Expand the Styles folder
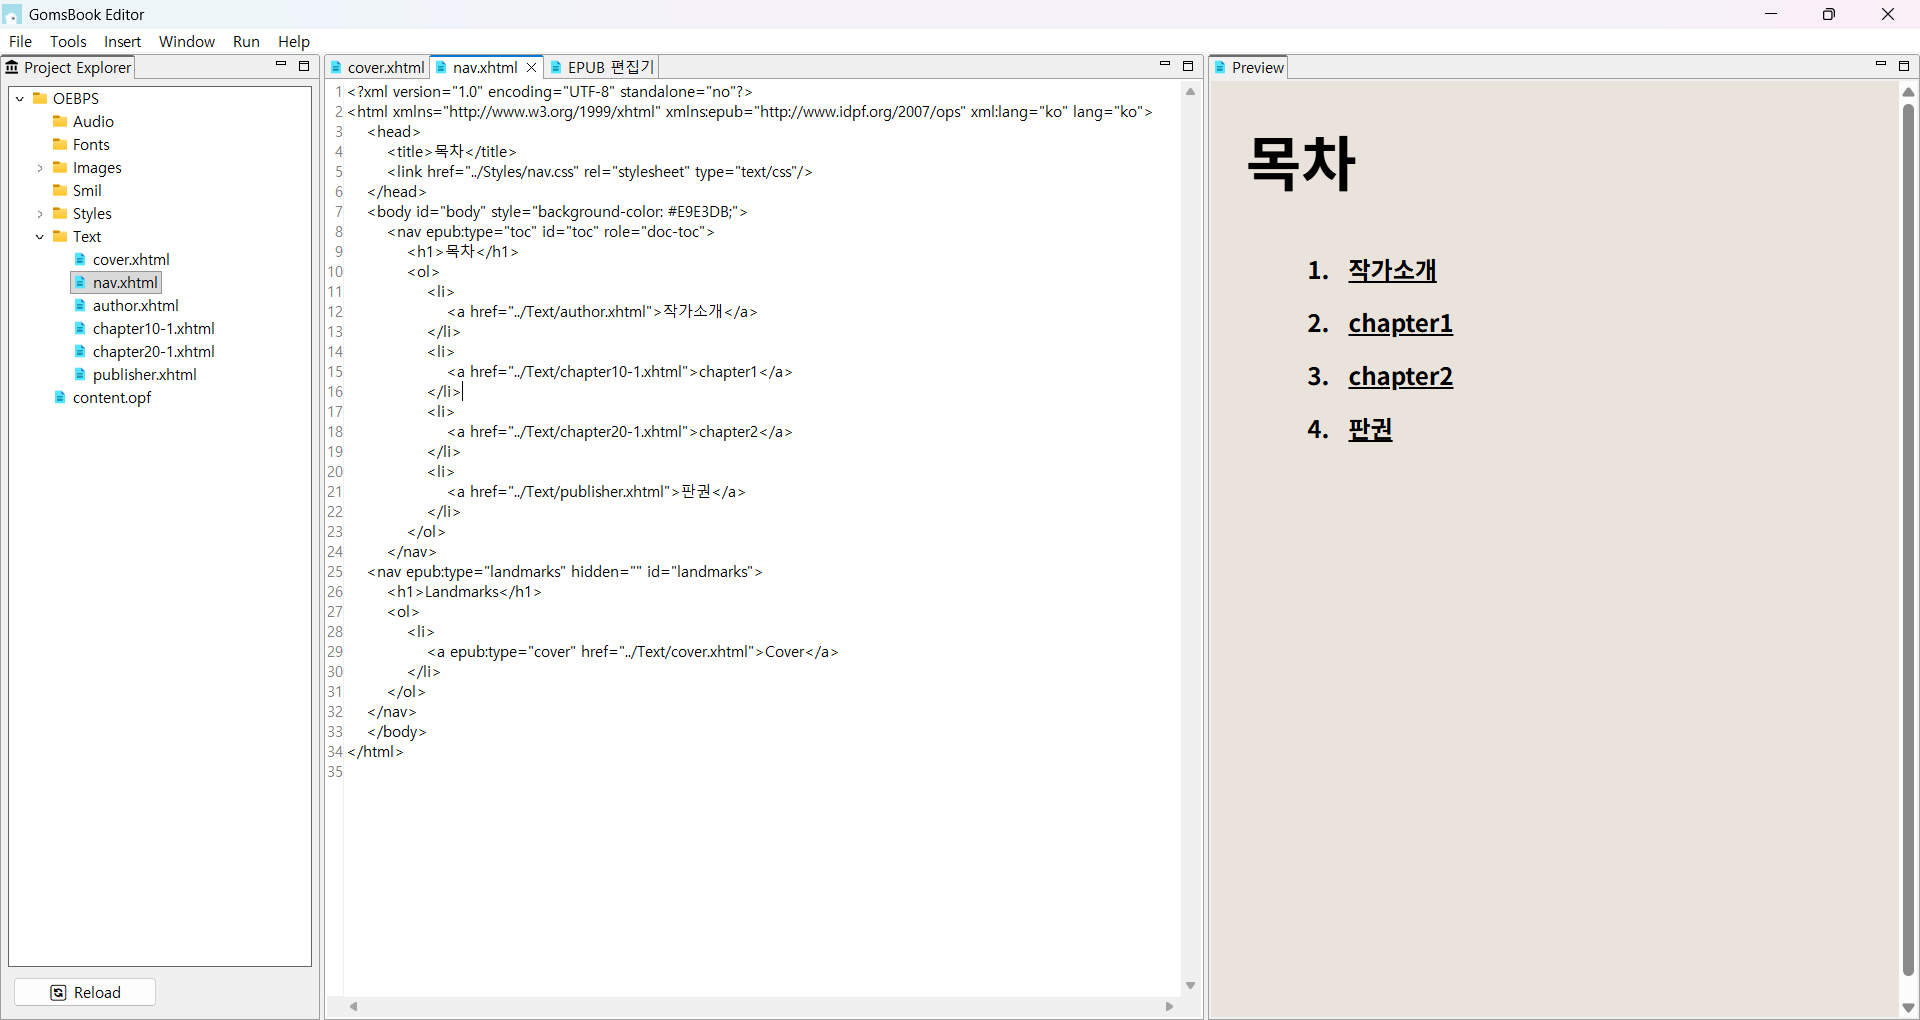1920x1020 pixels. [x=40, y=214]
